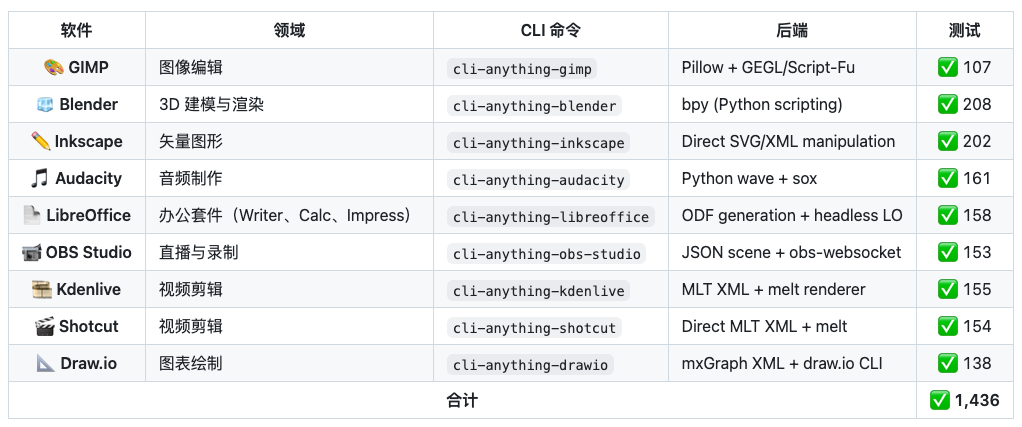
Task: Click the CLI 命令 column header
Action: coord(550,31)
